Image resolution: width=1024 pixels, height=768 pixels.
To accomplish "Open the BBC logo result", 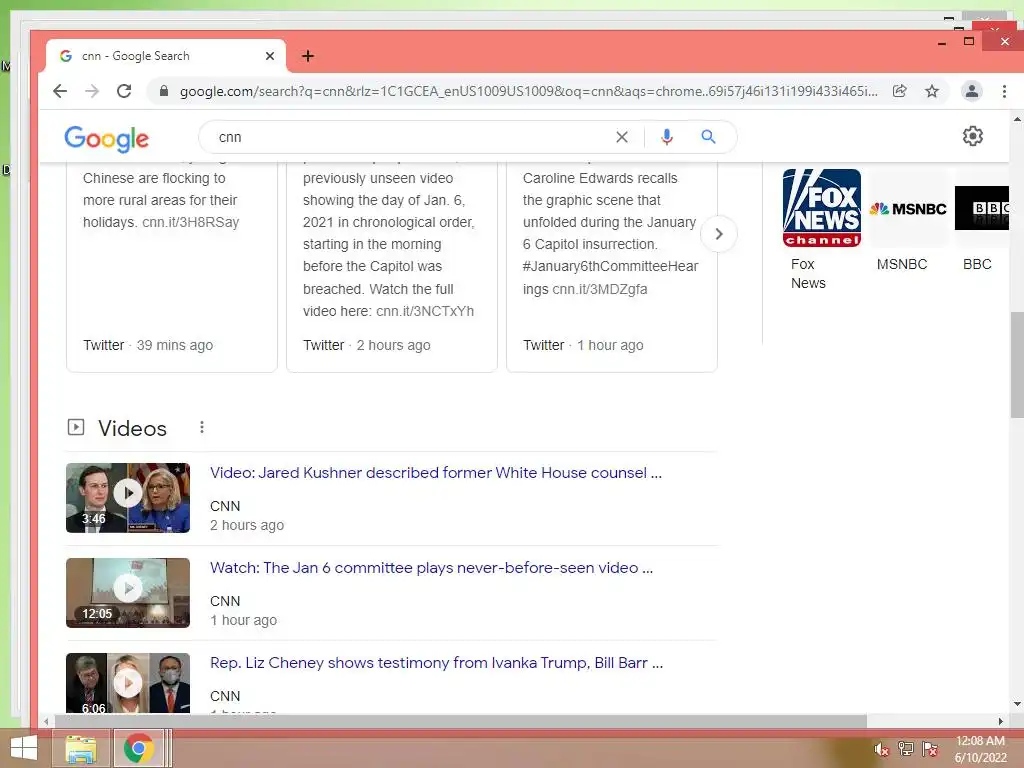I will (982, 208).
